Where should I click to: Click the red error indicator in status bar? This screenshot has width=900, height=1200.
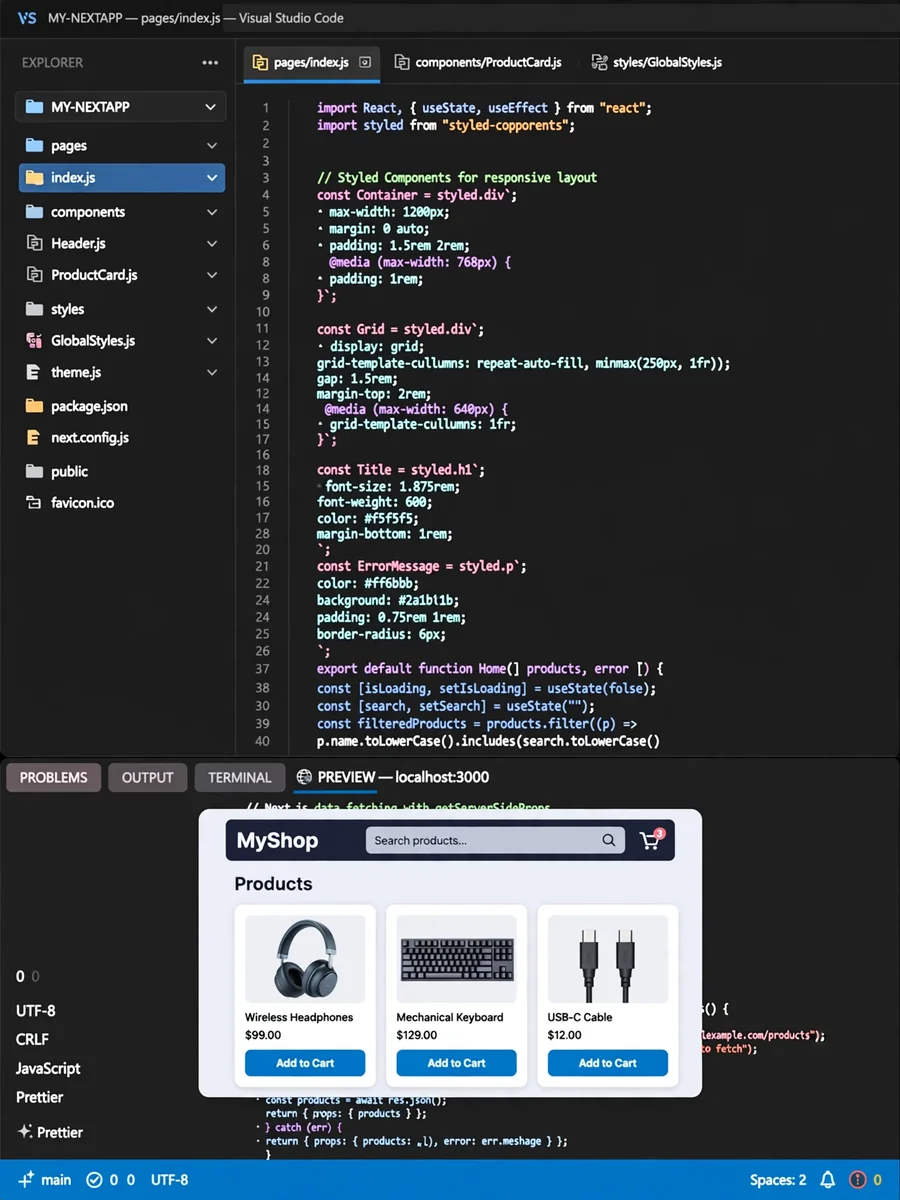coord(857,1180)
